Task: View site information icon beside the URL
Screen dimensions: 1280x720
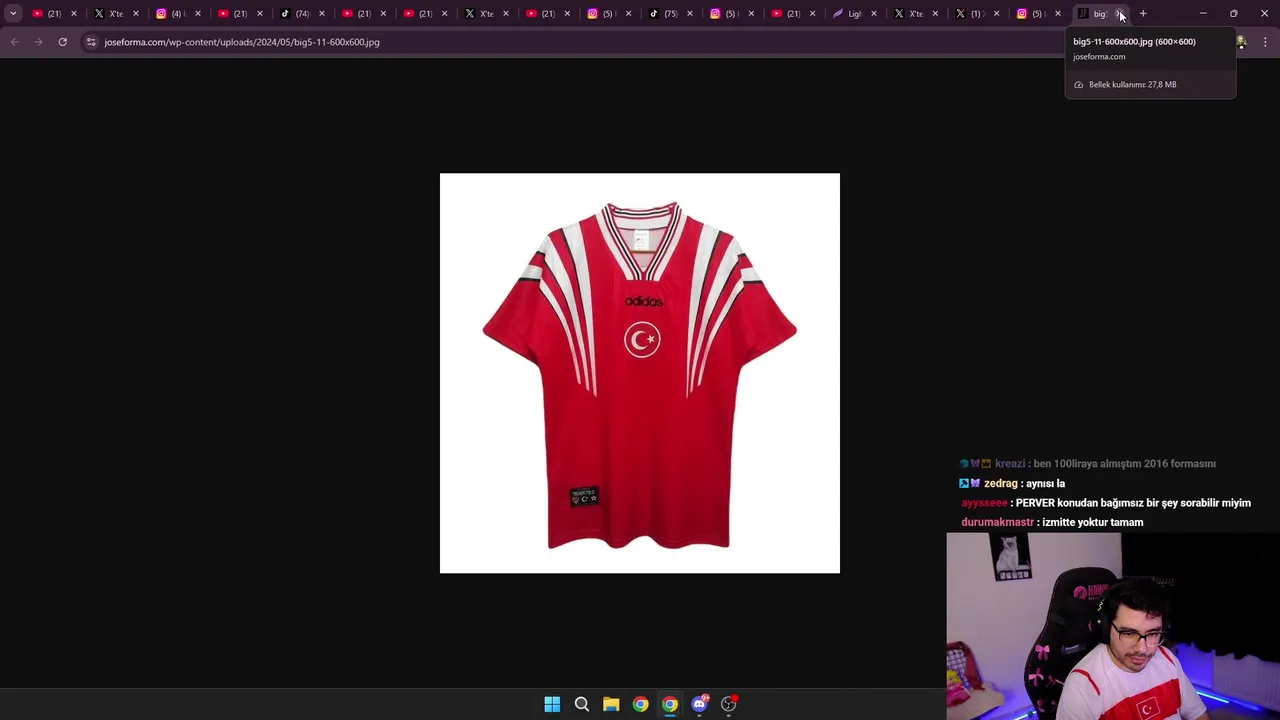Action: [91, 42]
